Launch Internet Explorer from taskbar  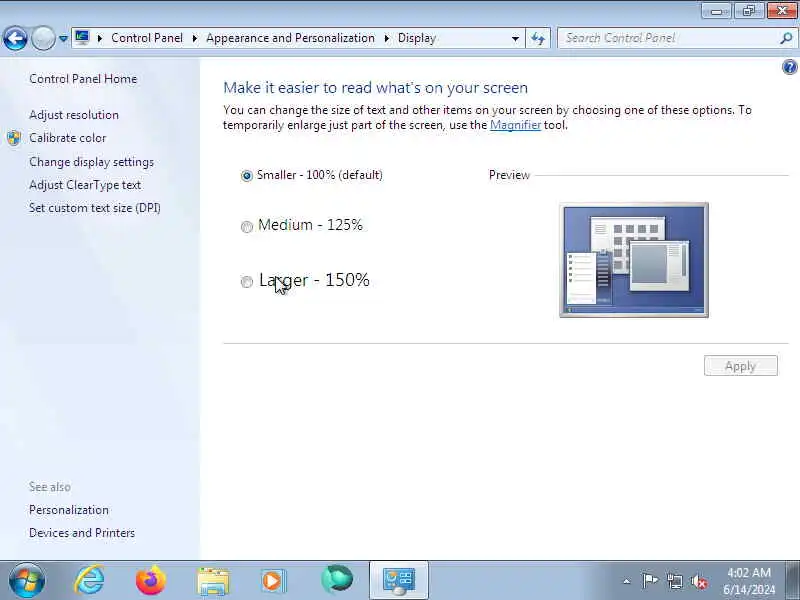pos(90,580)
